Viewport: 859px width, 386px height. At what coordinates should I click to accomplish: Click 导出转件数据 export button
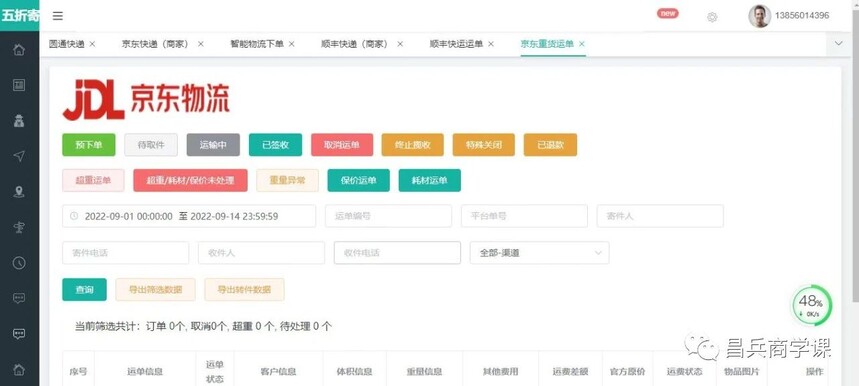(244, 290)
